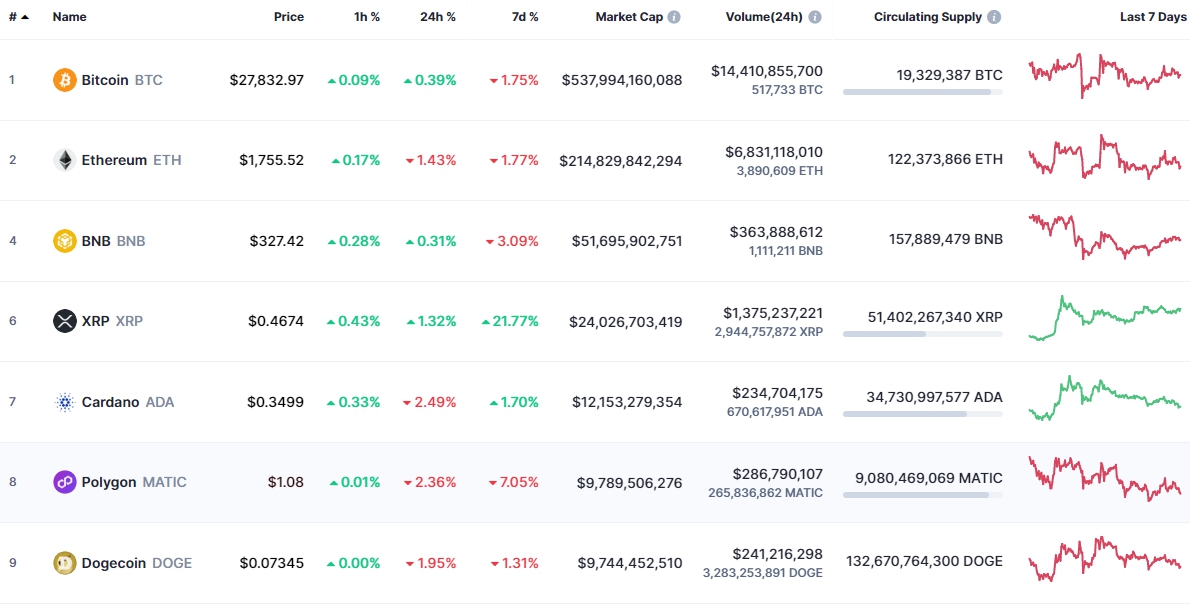Click BNB's market cap $51,695,902,751
The width and height of the screenshot is (1190, 606).
tap(627, 241)
